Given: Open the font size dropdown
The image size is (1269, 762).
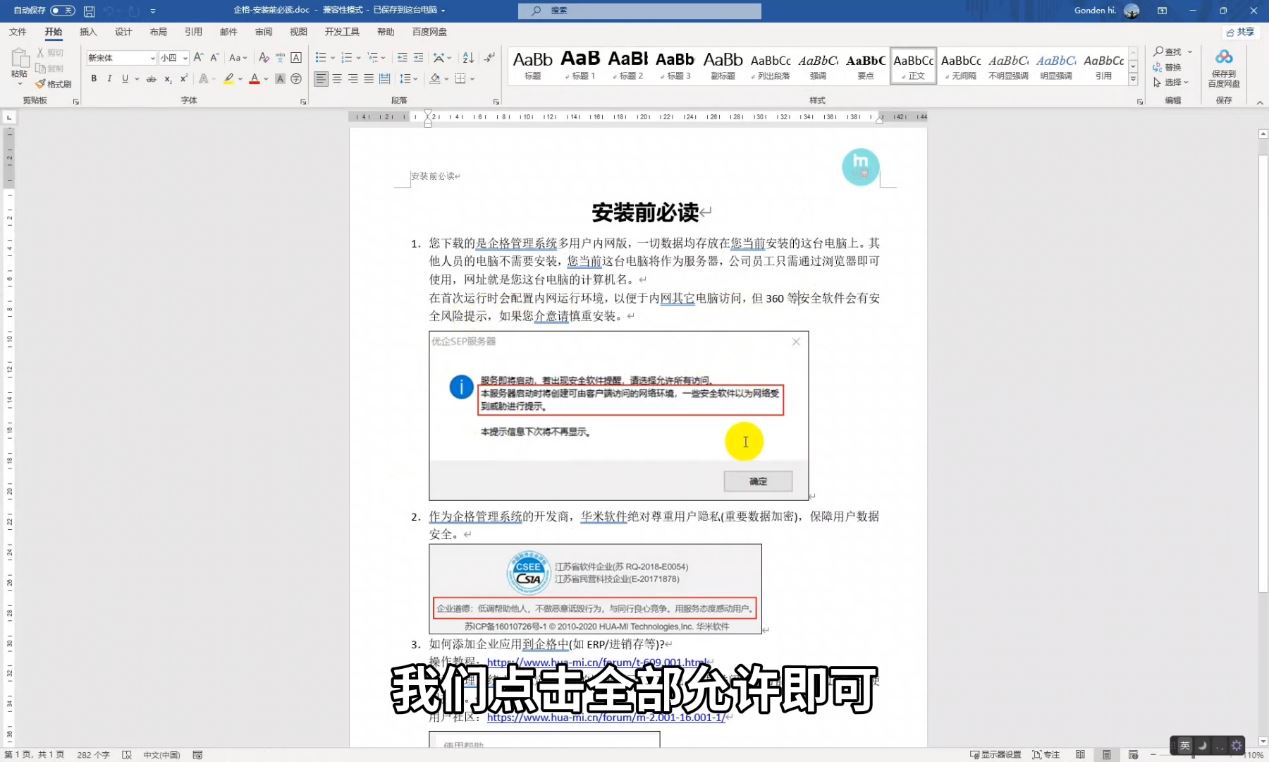Looking at the screenshot, I should pyautogui.click(x=185, y=58).
